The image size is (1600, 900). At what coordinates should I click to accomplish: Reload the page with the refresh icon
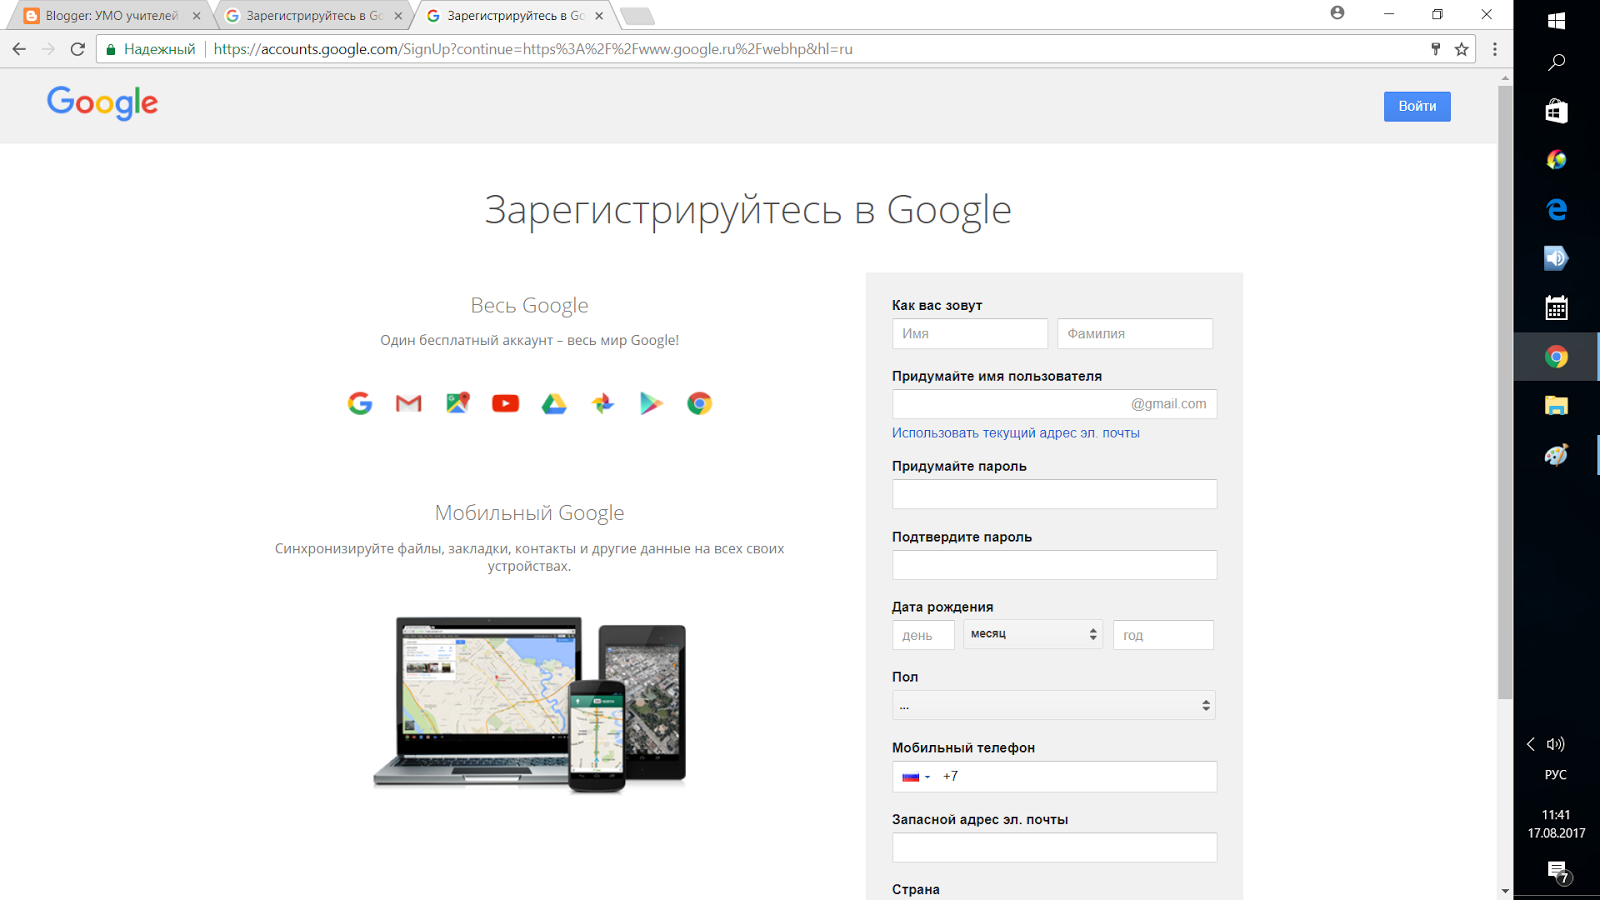78,49
